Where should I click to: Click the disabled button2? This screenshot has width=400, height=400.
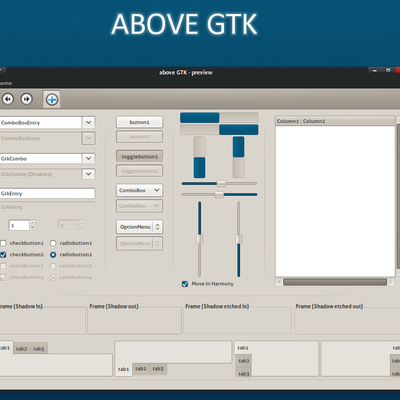(139, 137)
